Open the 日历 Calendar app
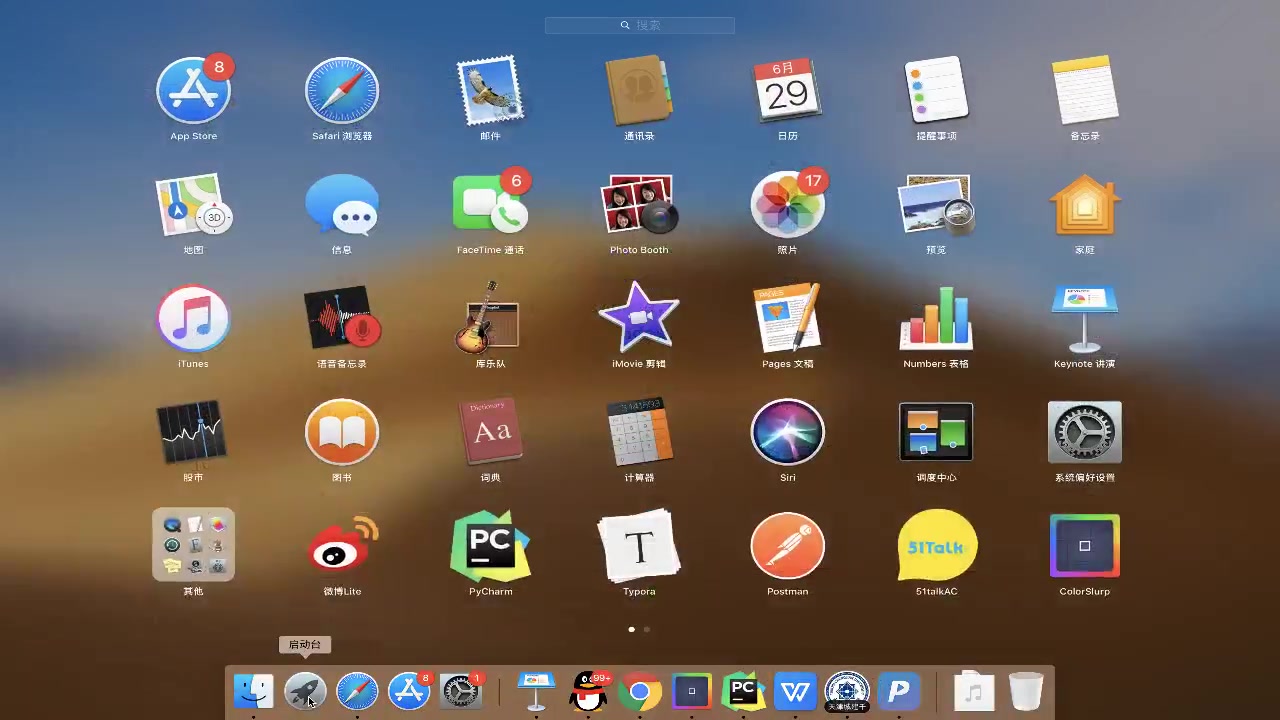The height and width of the screenshot is (720, 1280). pos(787,91)
